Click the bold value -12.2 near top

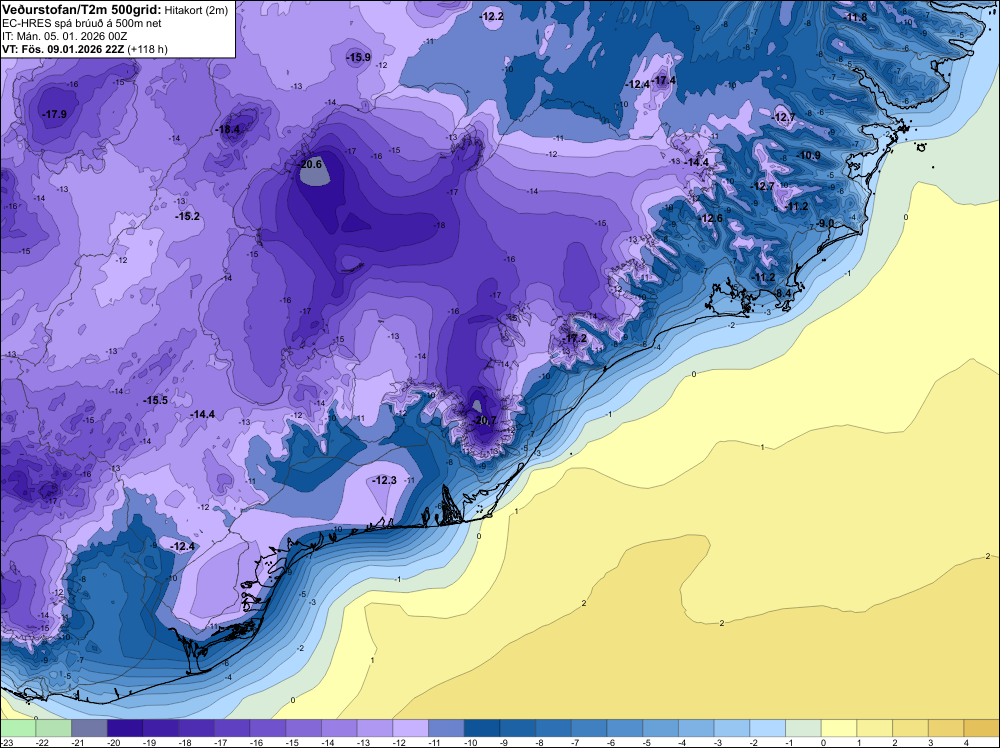[492, 17]
